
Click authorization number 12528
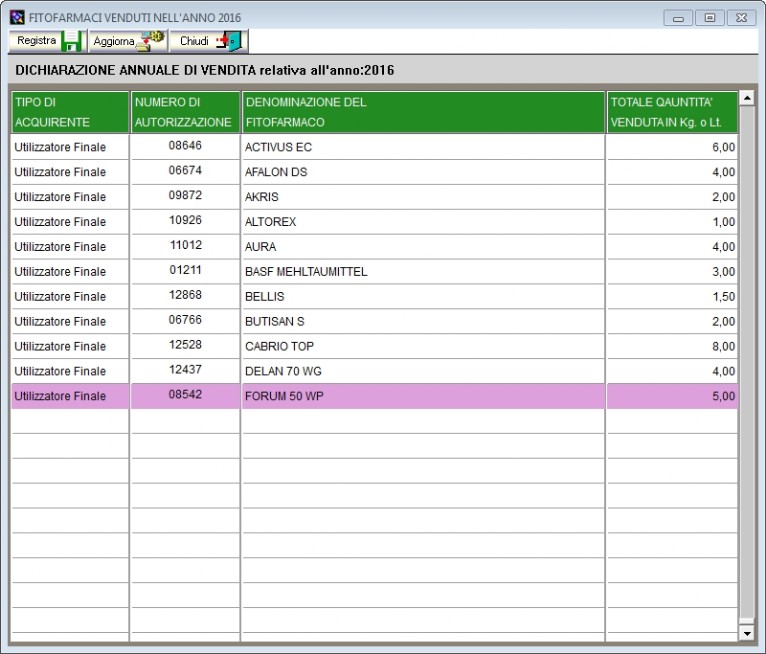tap(185, 345)
